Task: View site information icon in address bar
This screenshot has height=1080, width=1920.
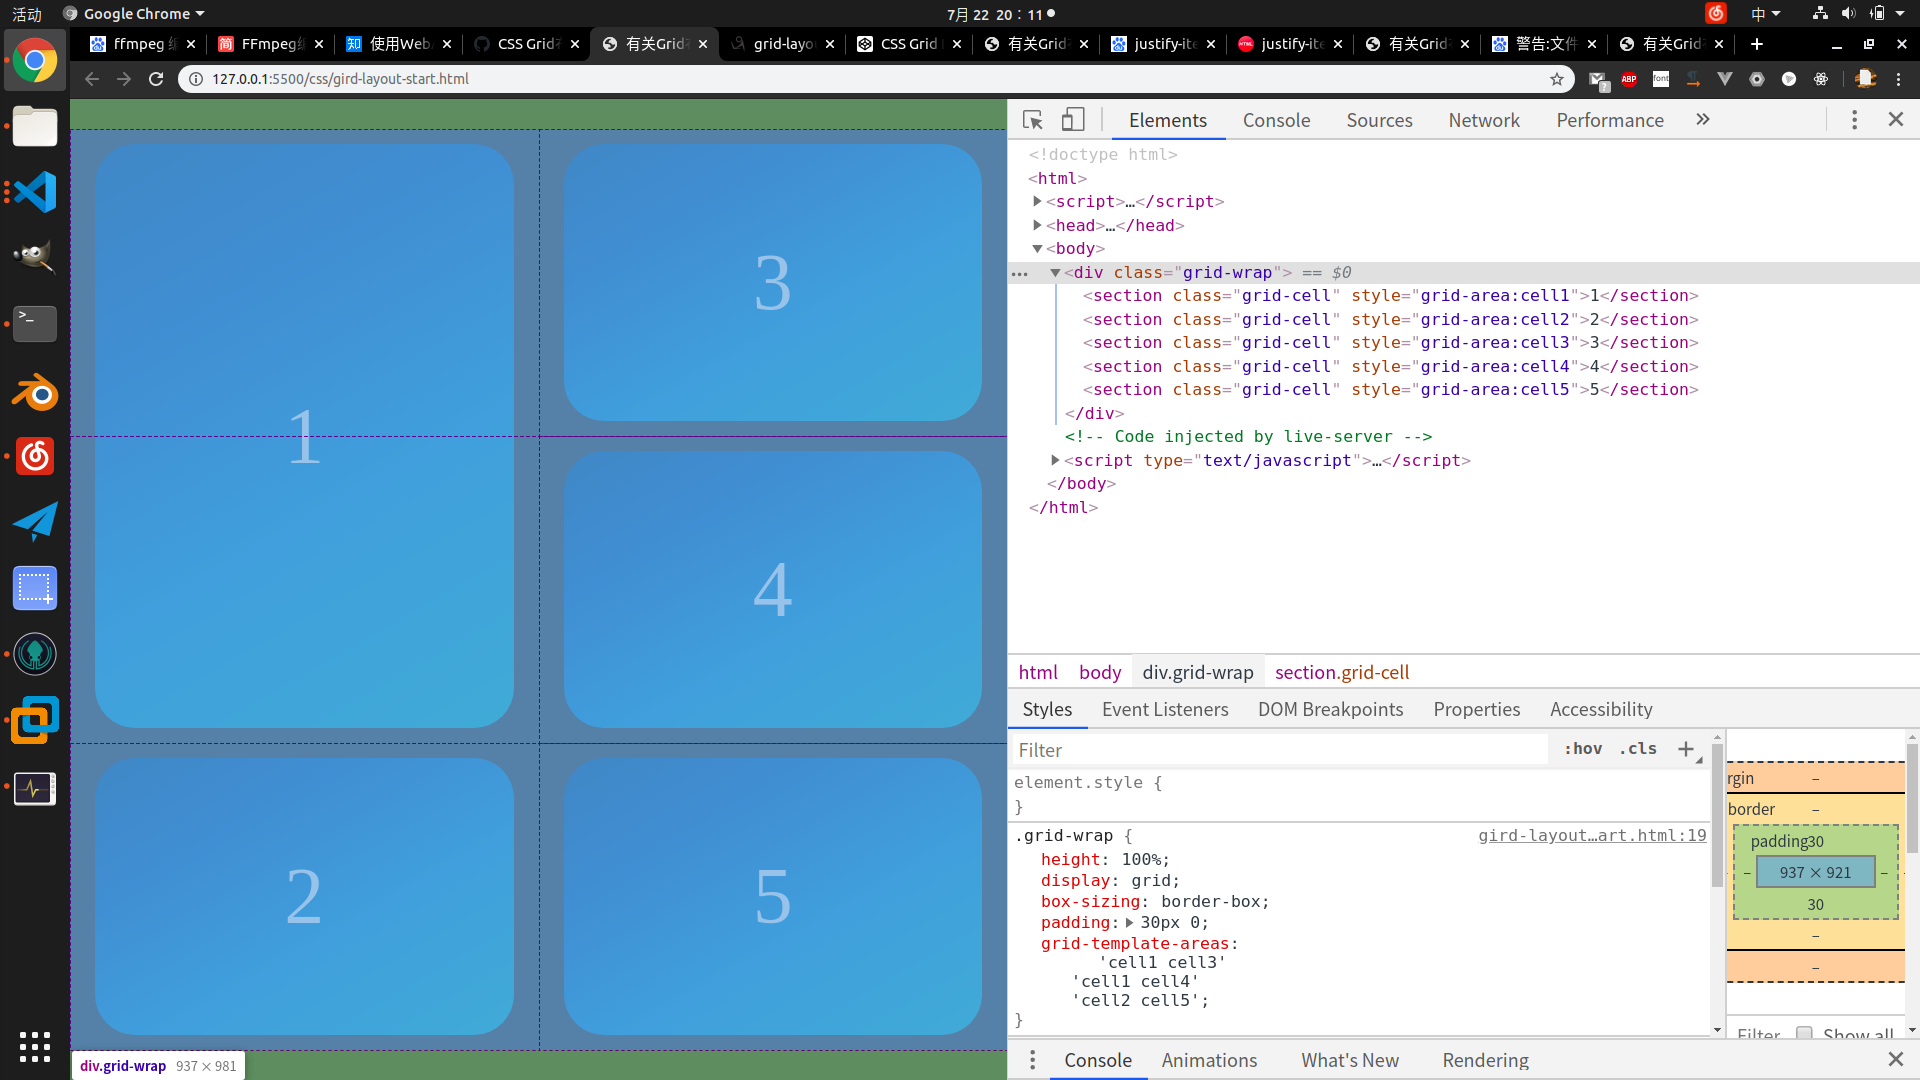Action: 196,79
